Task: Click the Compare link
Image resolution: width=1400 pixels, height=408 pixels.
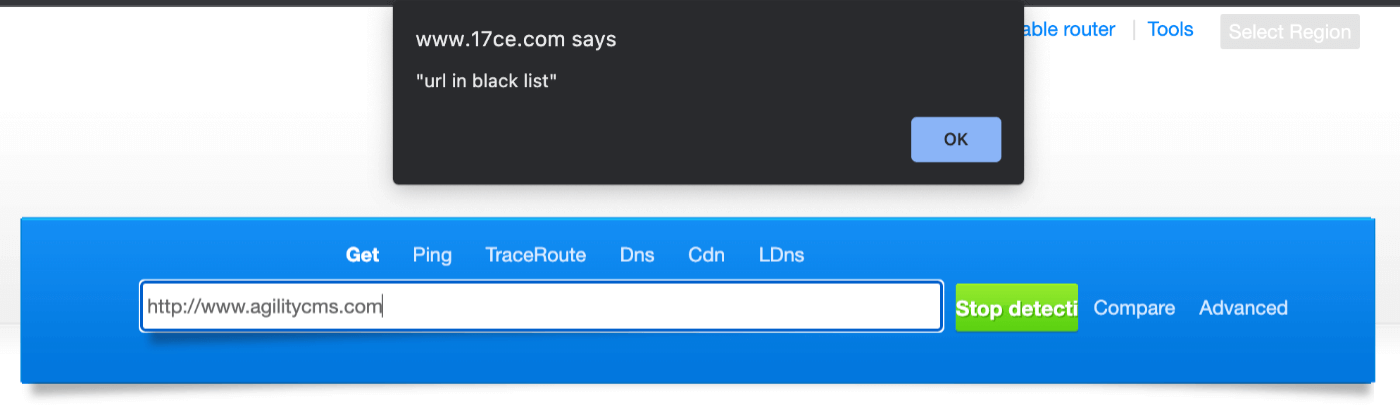Action: coord(1134,308)
